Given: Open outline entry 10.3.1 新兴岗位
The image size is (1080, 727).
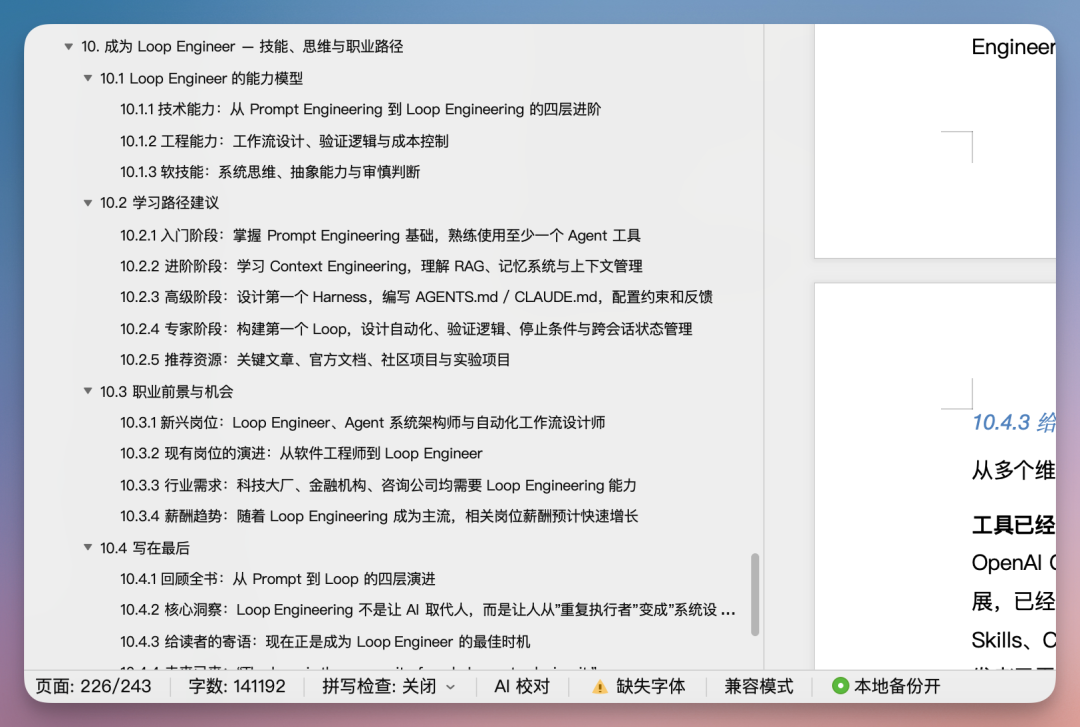Looking at the screenshot, I should coord(362,422).
